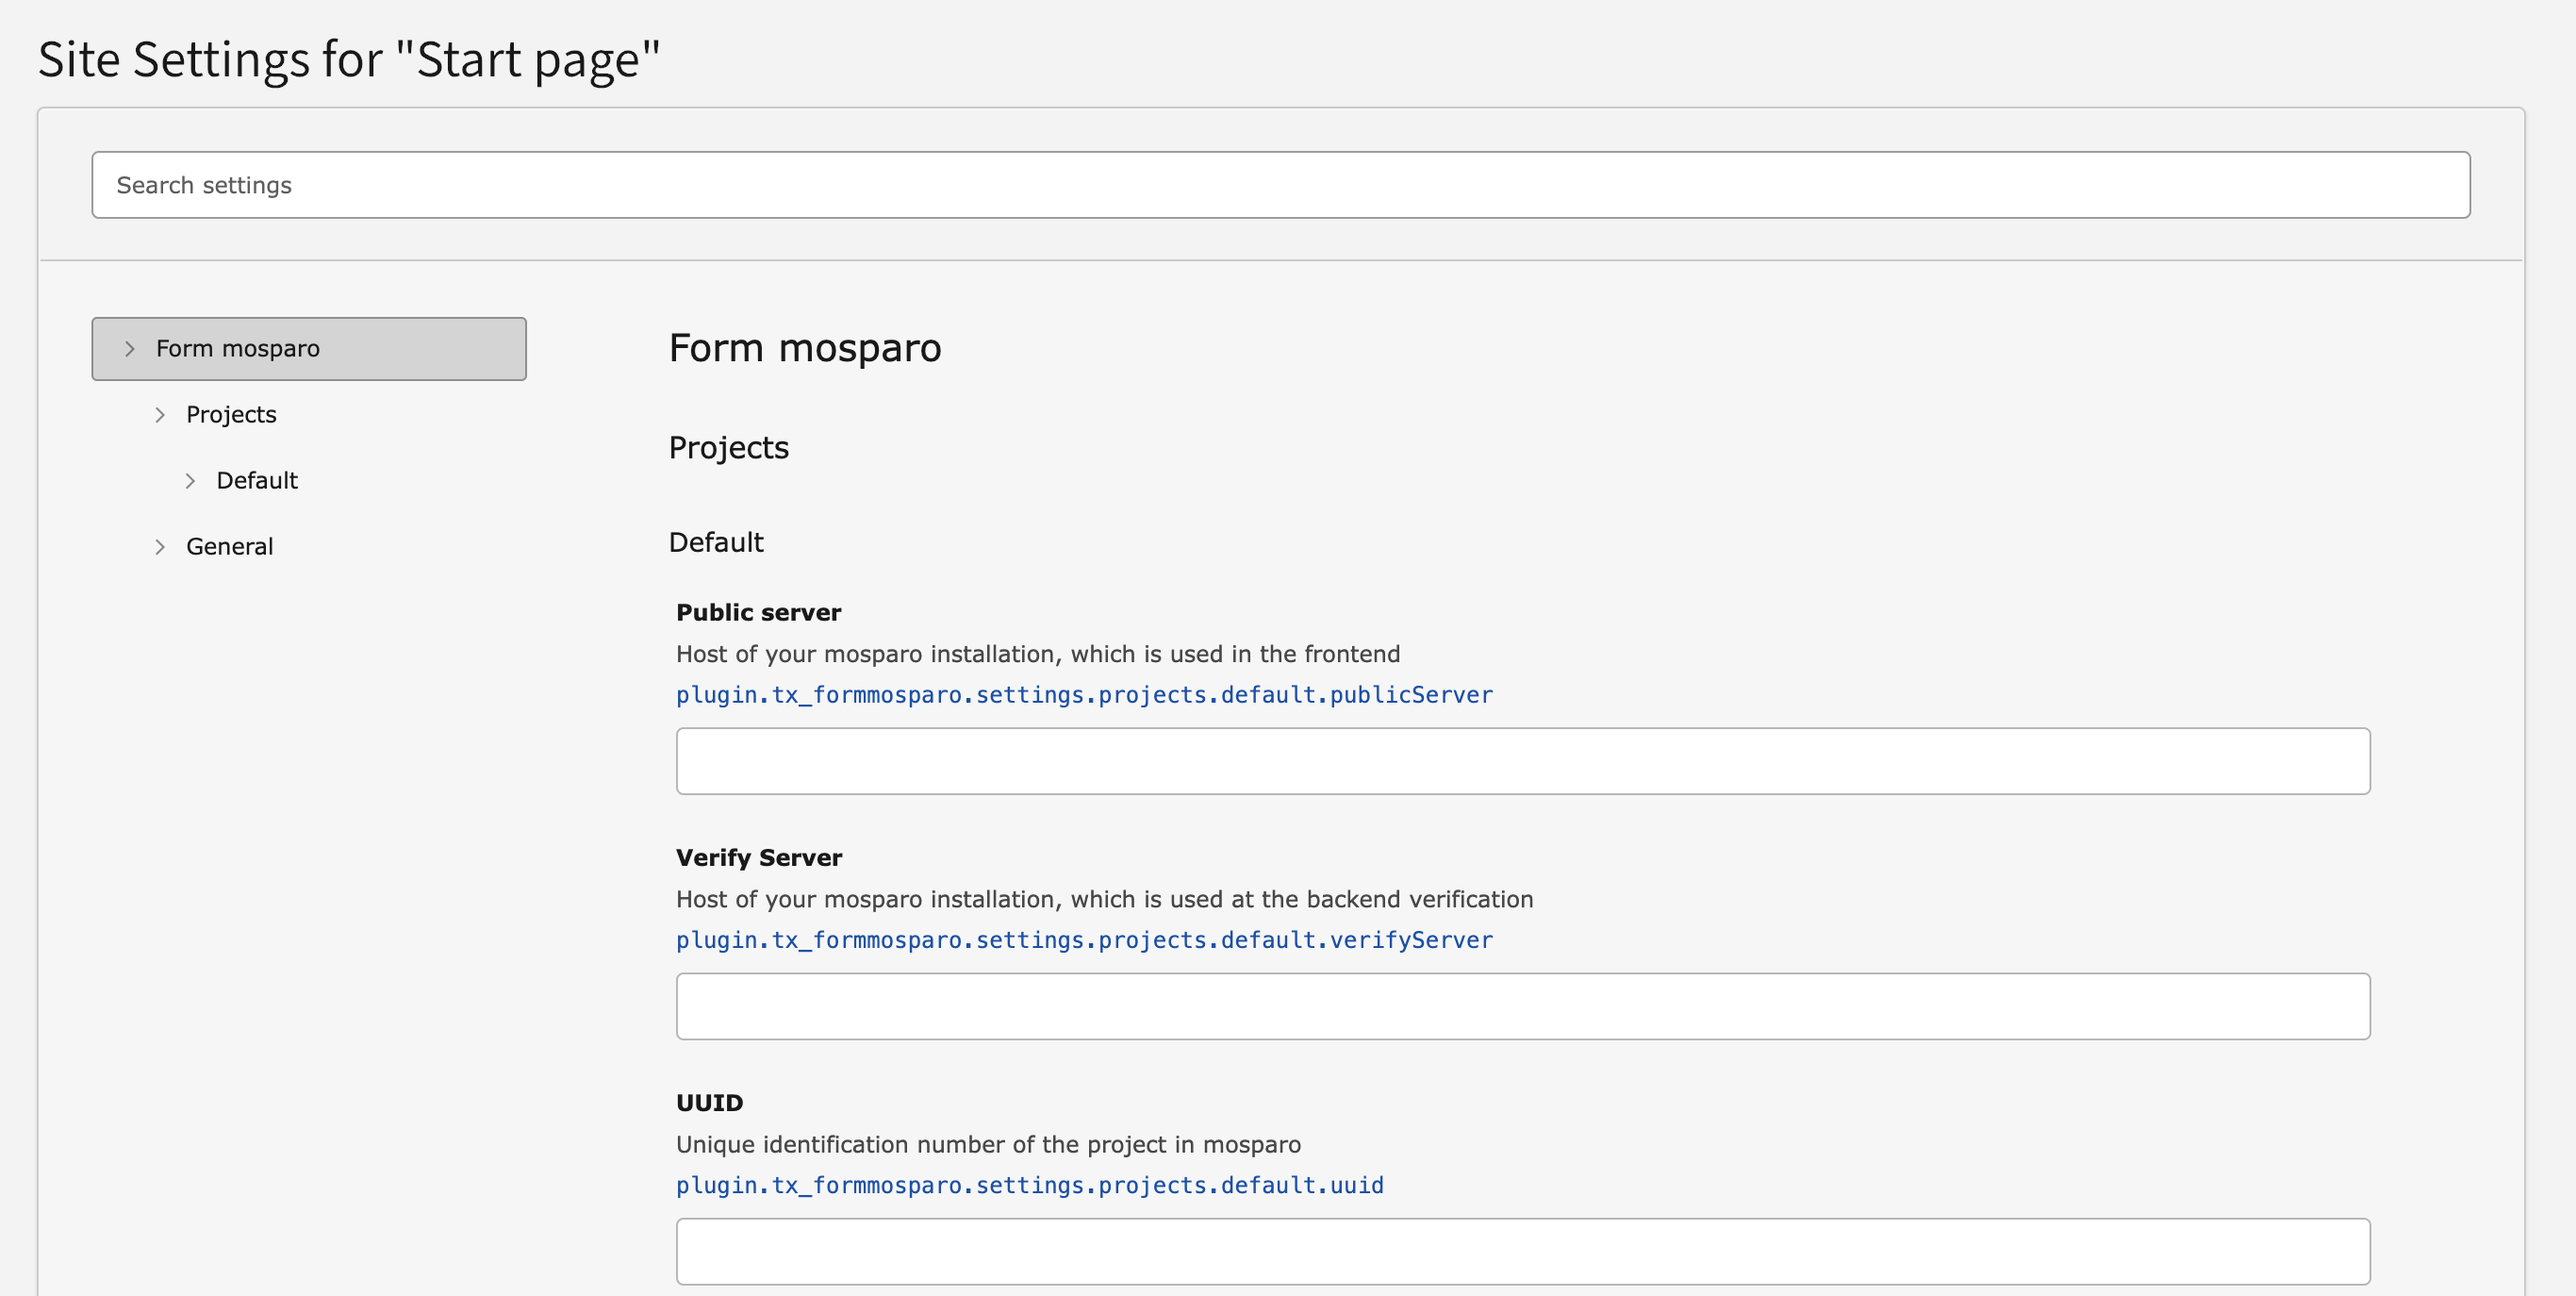Click the UUID field label

click(709, 1102)
